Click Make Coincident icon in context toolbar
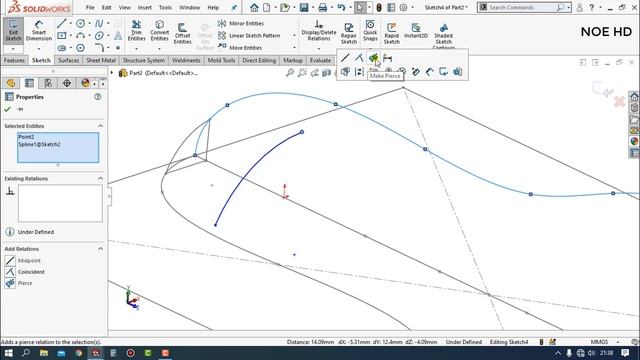 [x=359, y=58]
